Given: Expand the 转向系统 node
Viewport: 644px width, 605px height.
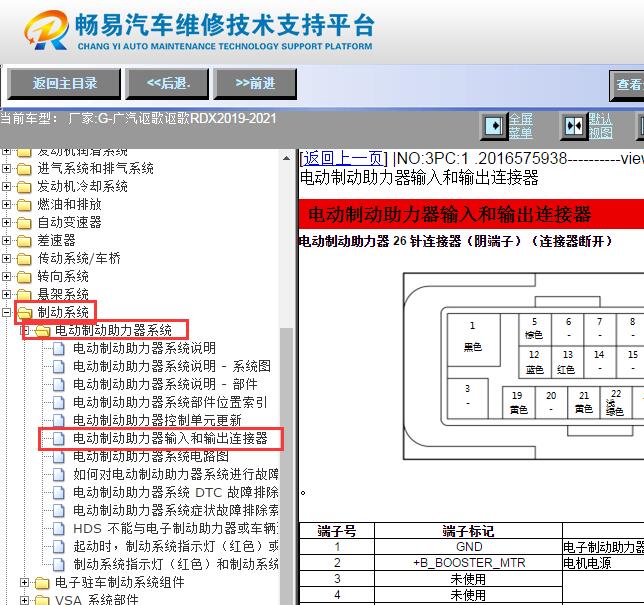Looking at the screenshot, I should point(6,276).
